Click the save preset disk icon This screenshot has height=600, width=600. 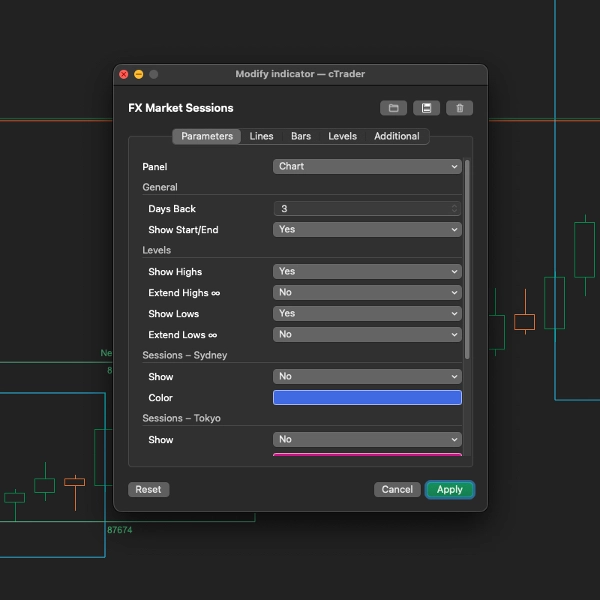click(426, 108)
